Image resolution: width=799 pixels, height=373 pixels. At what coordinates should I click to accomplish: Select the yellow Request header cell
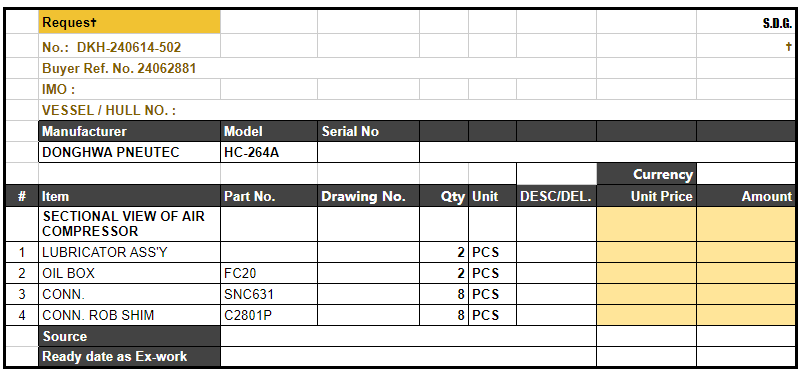[129, 22]
